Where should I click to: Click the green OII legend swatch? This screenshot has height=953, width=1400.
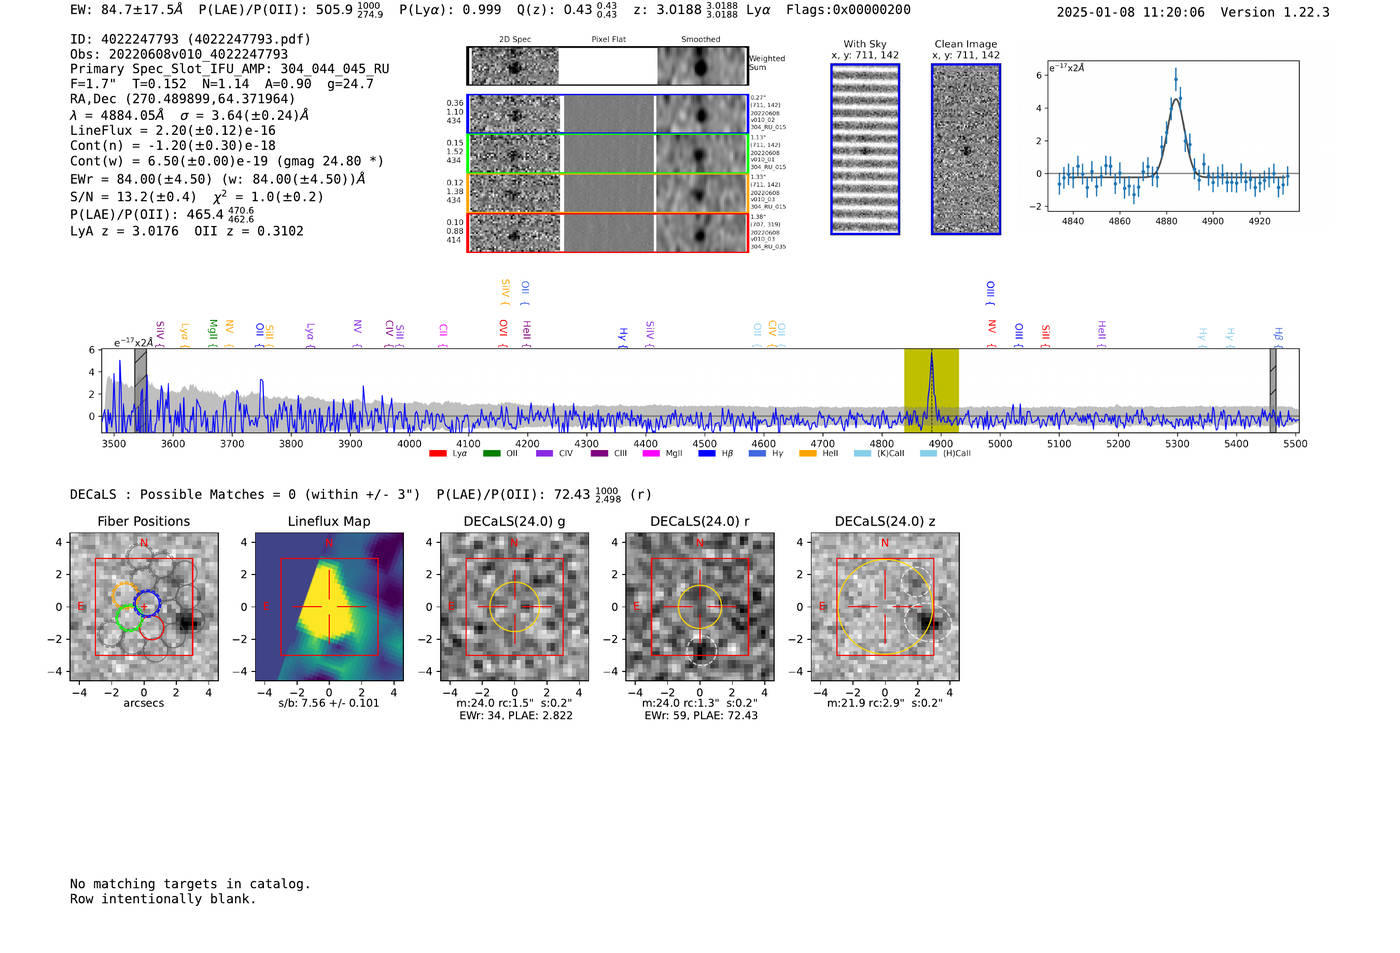(491, 454)
